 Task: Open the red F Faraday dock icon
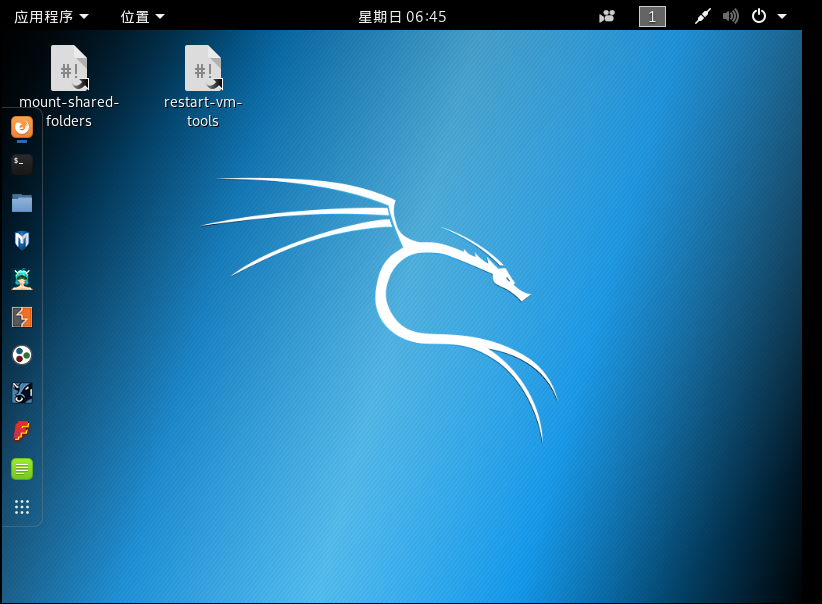coord(22,431)
